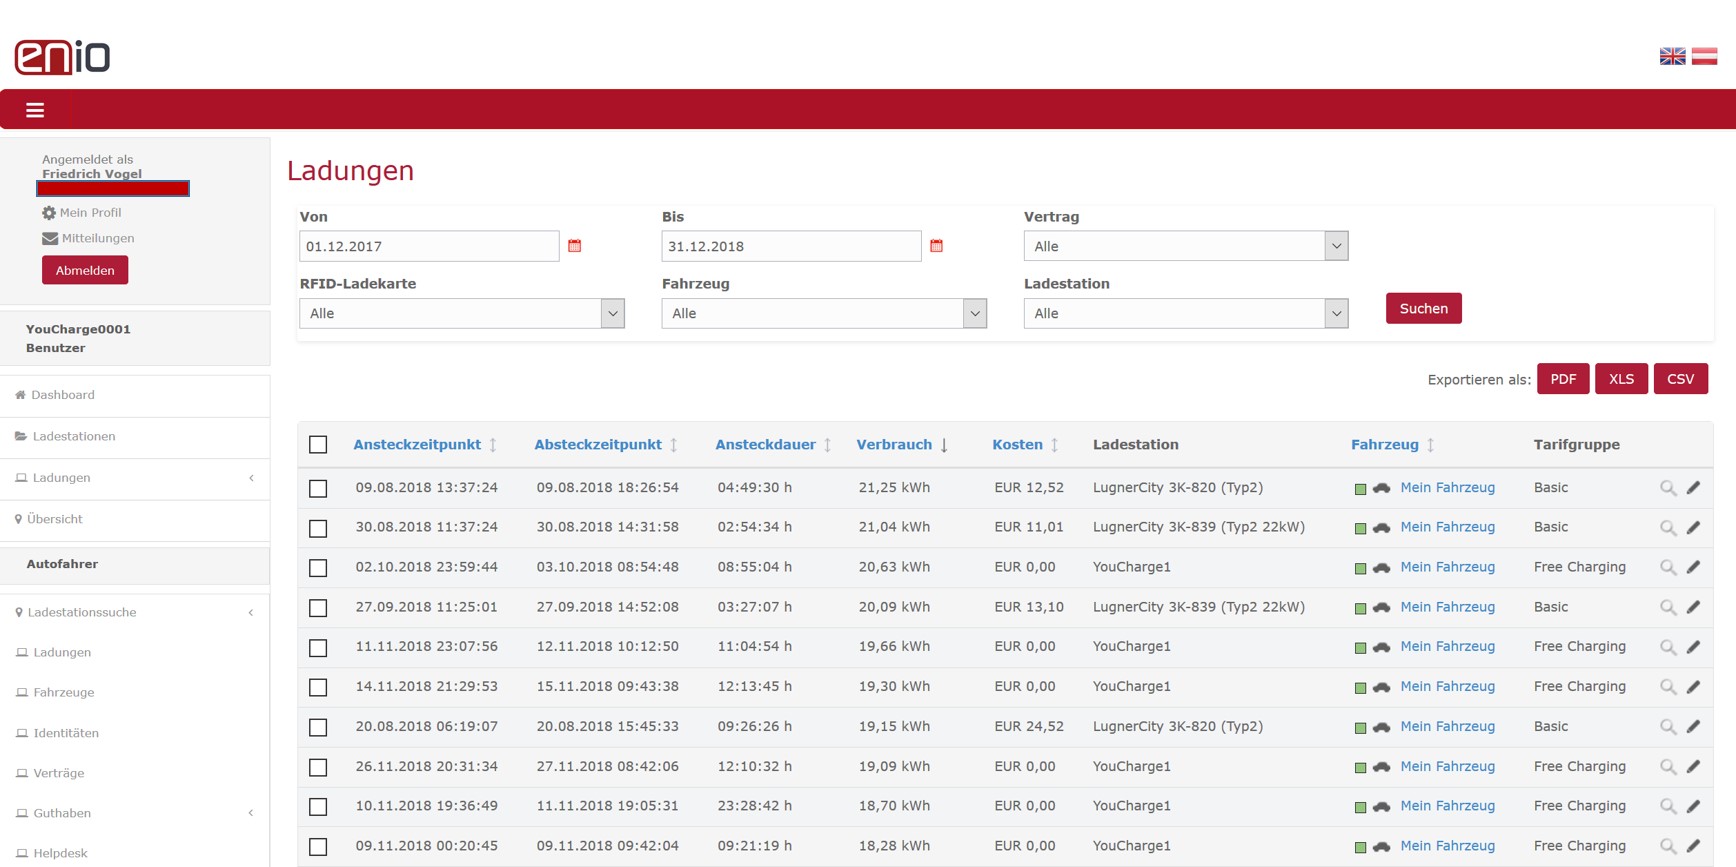Open calendar picker for Bis date
The width and height of the screenshot is (1736, 867).
point(936,246)
